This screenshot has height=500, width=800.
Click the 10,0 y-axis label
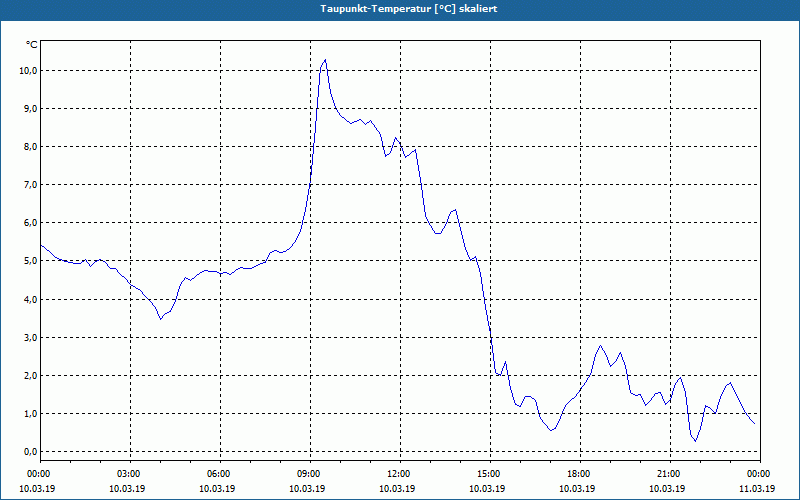click(29, 70)
